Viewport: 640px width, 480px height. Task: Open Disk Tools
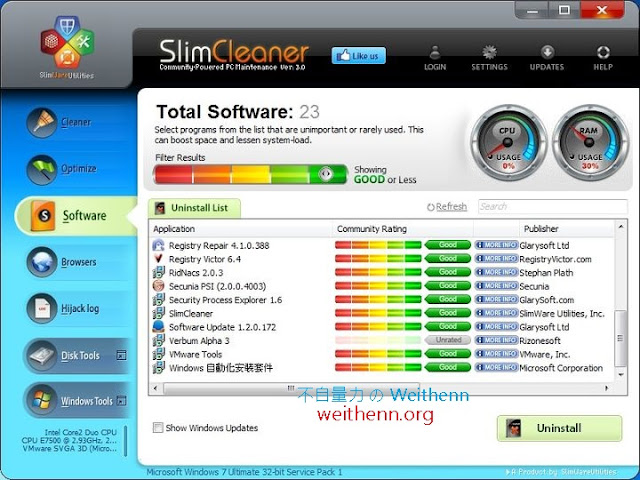coord(78,356)
